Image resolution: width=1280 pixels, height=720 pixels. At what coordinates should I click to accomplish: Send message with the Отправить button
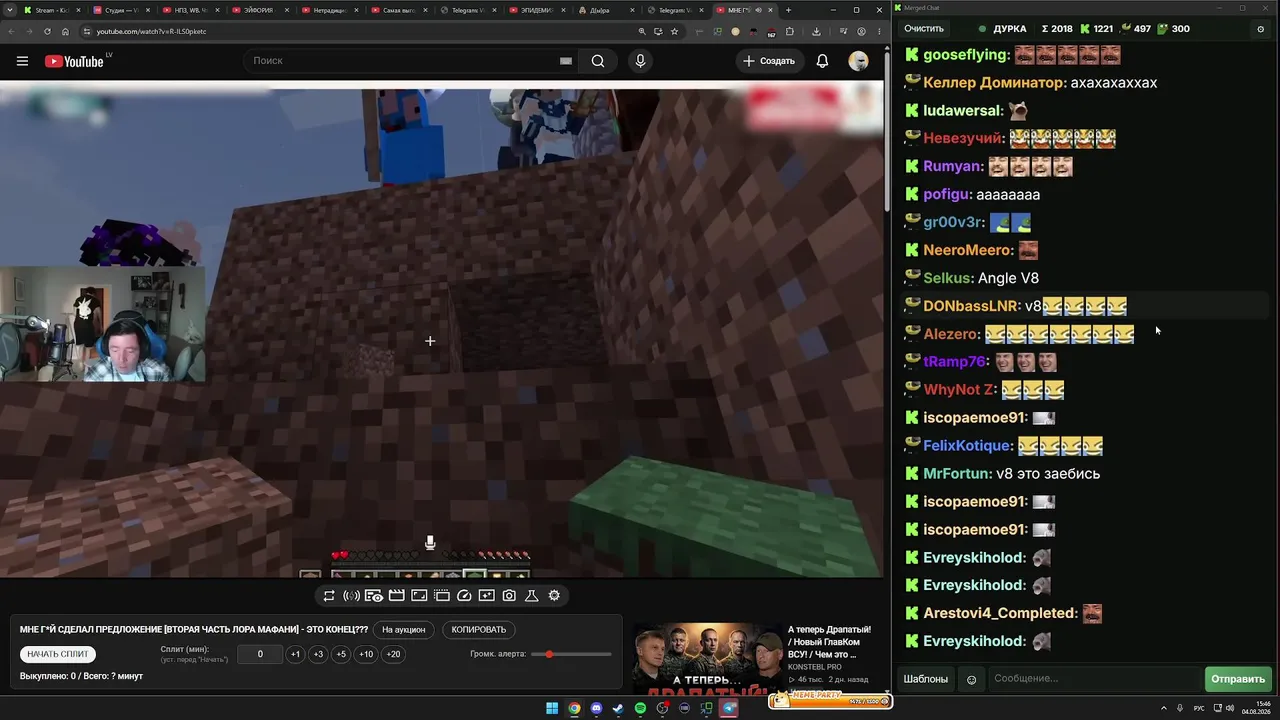(1238, 679)
